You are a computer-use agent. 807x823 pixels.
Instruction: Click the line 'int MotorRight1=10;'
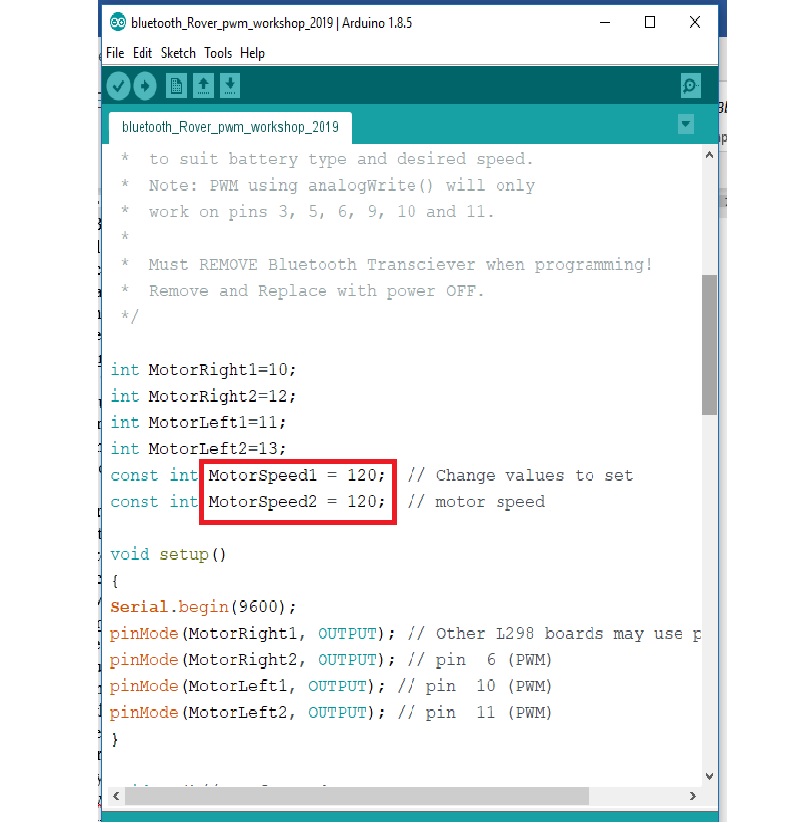tap(204, 370)
